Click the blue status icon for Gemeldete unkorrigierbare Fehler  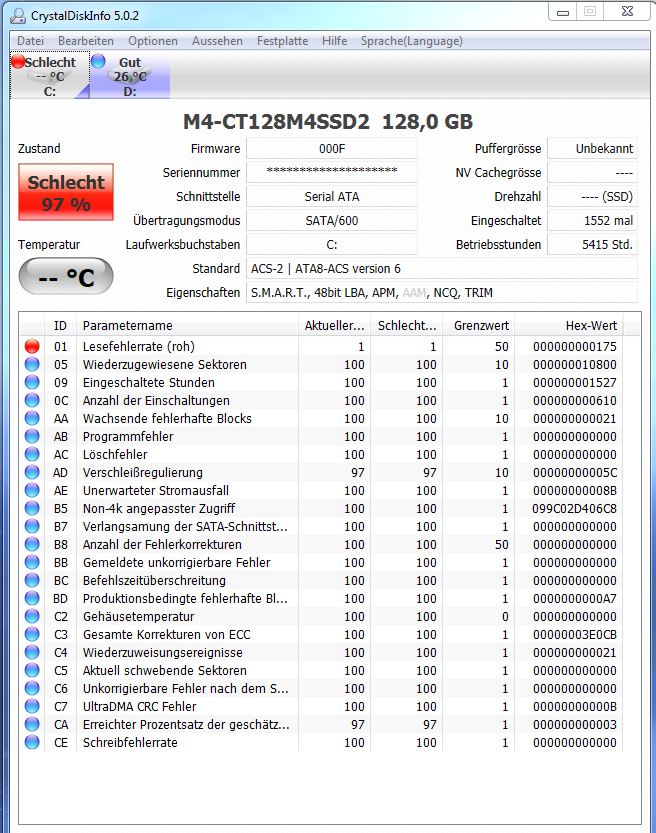(x=32, y=563)
